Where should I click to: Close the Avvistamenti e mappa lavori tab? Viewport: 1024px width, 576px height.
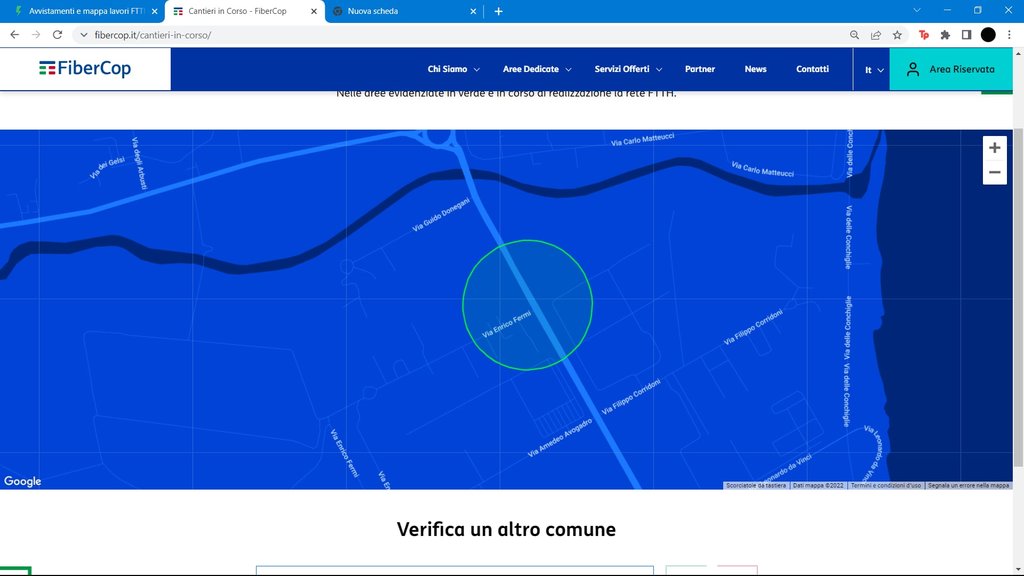pos(155,11)
